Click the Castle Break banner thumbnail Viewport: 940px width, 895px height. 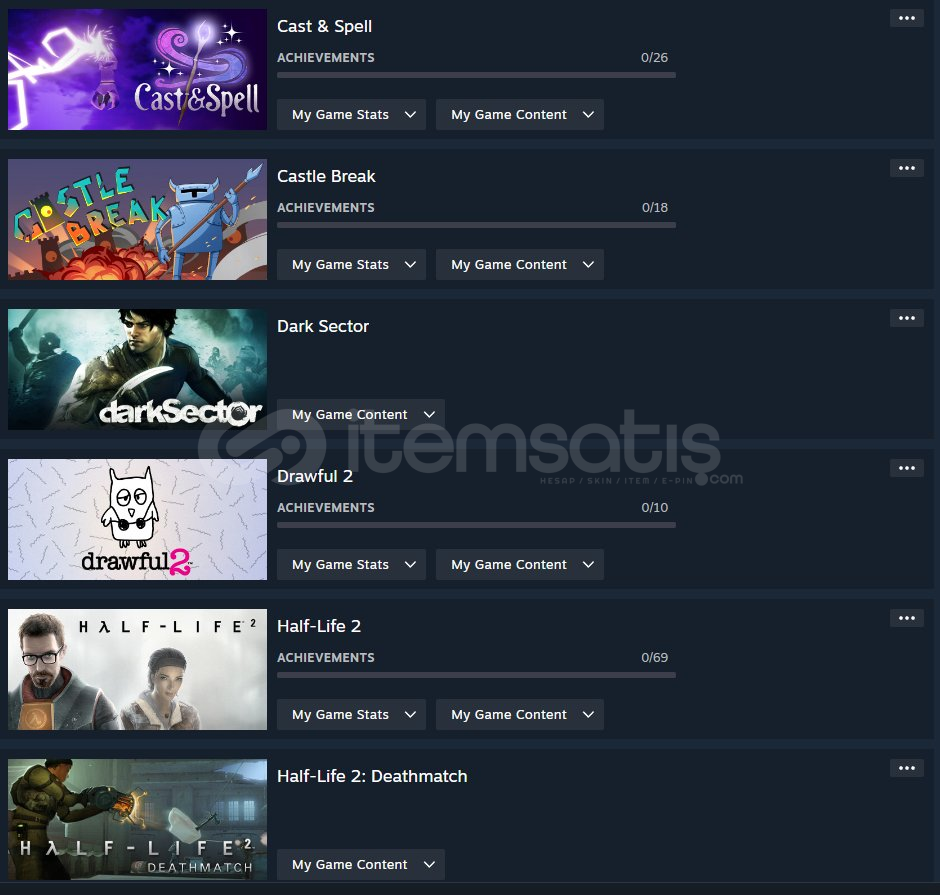[x=137, y=219]
